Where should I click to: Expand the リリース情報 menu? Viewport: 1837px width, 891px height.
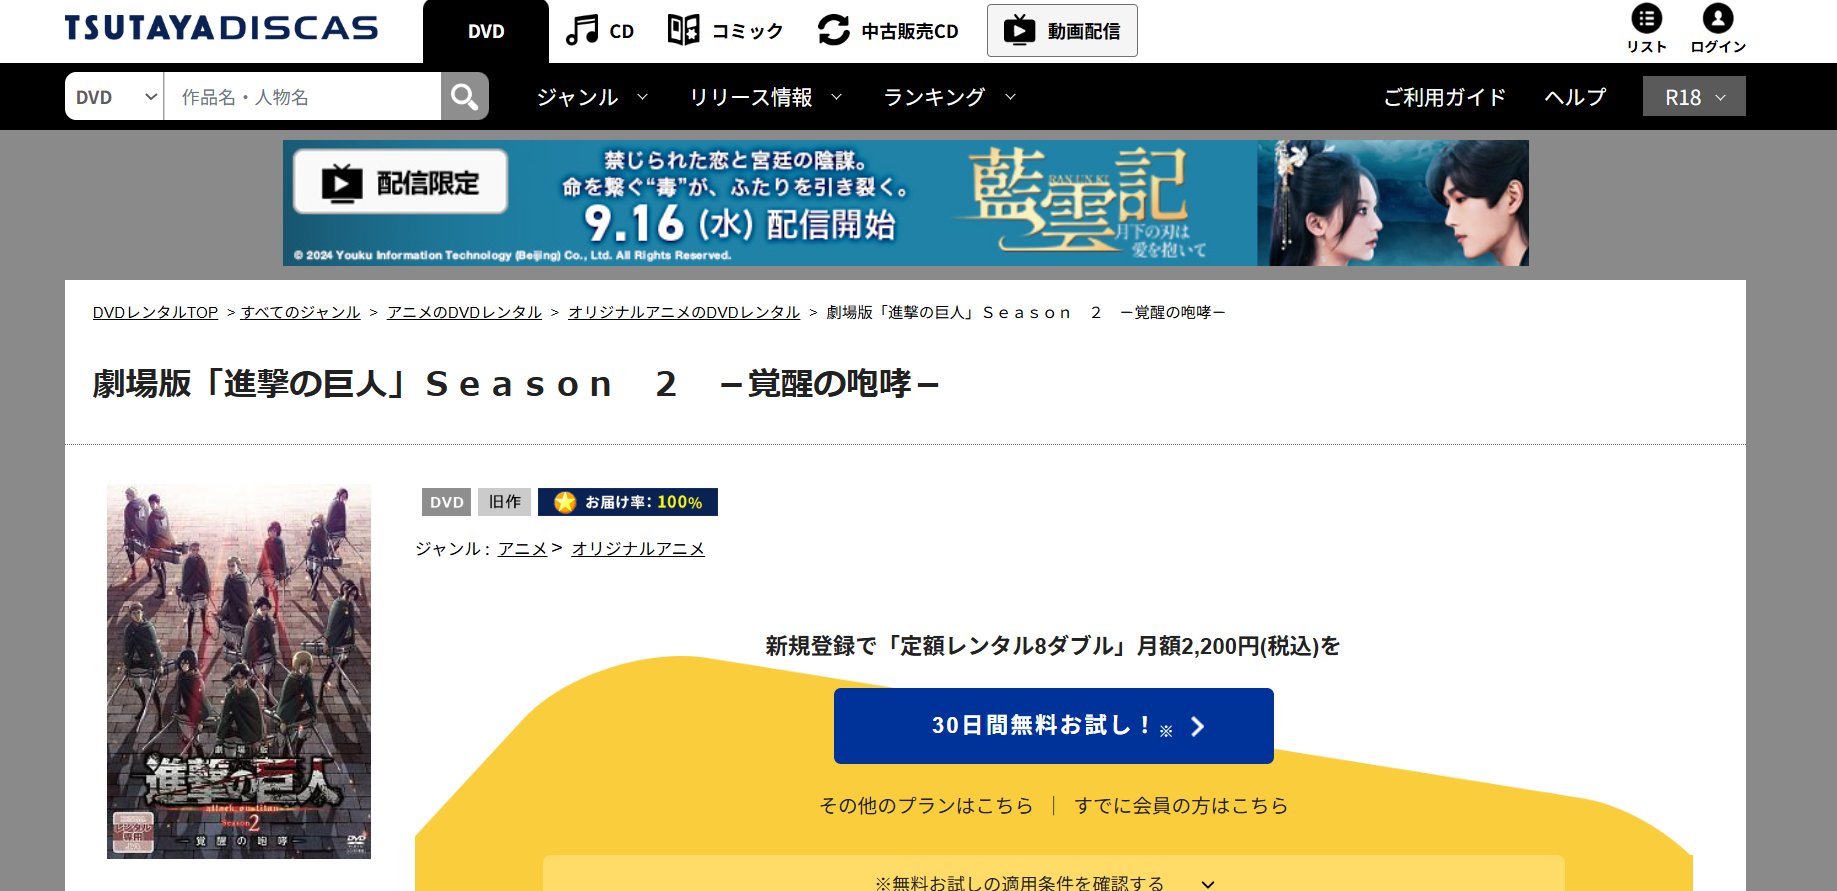coord(766,97)
